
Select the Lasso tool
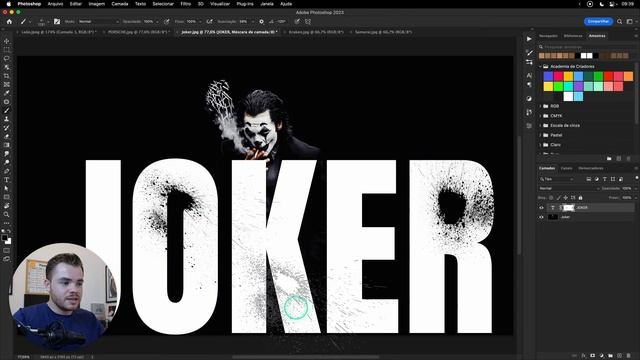pos(7,58)
